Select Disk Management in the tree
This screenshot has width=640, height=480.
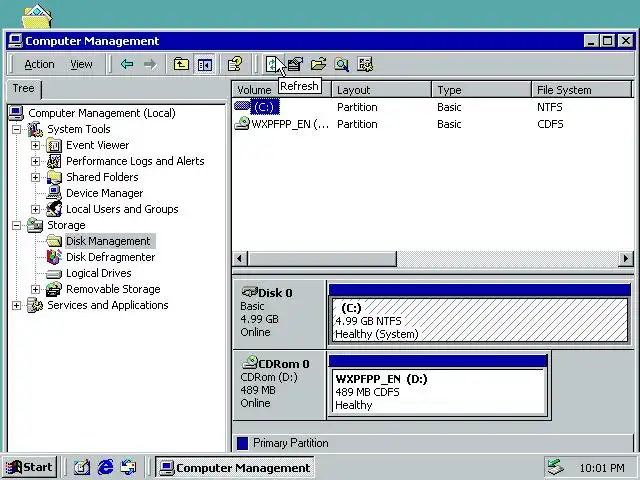coord(109,241)
